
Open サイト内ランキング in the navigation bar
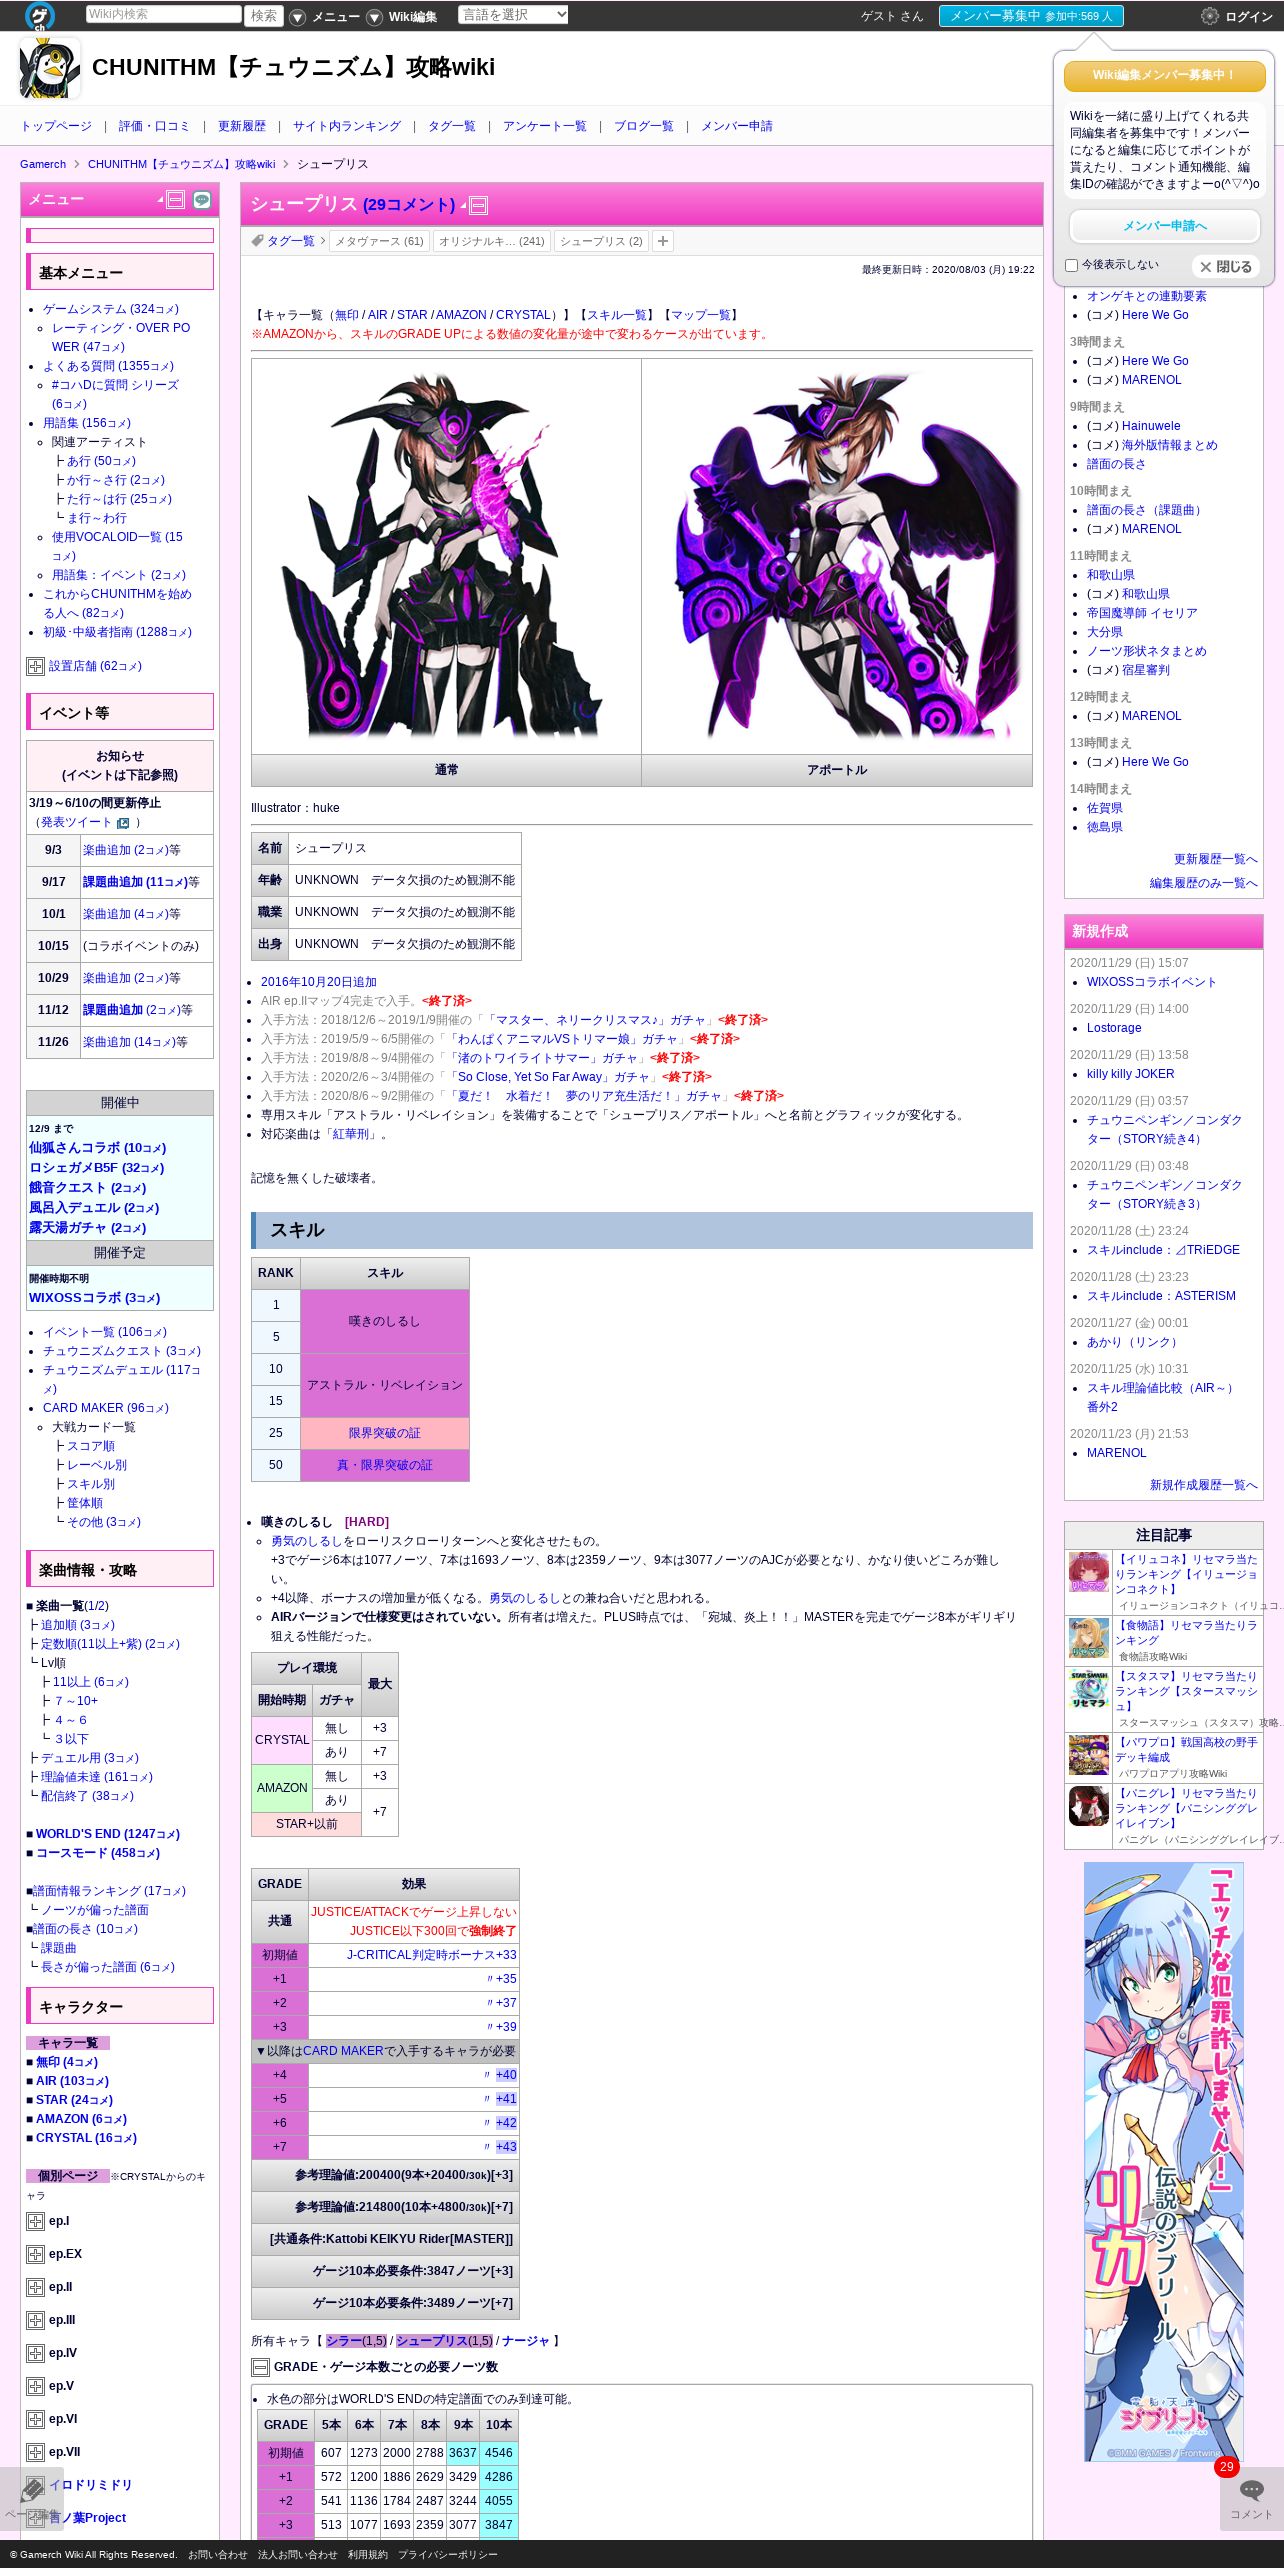coord(347,126)
